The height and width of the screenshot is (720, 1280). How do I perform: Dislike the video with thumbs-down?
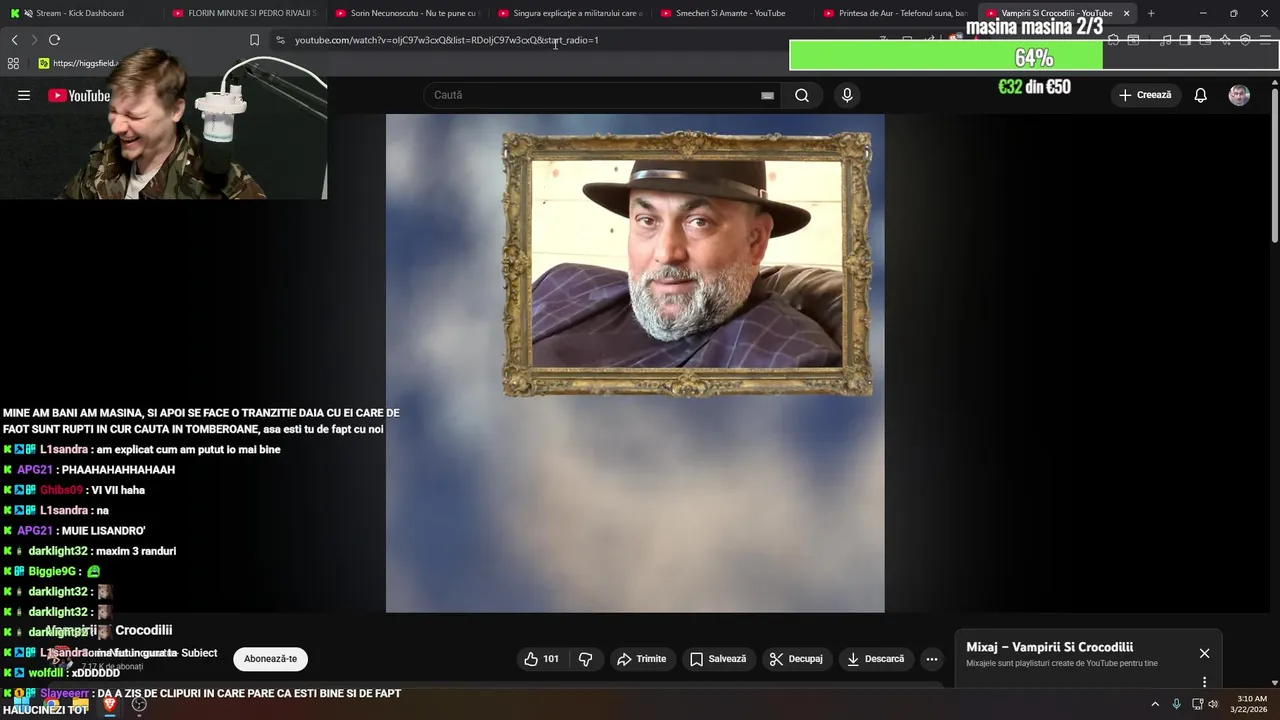pyautogui.click(x=586, y=659)
